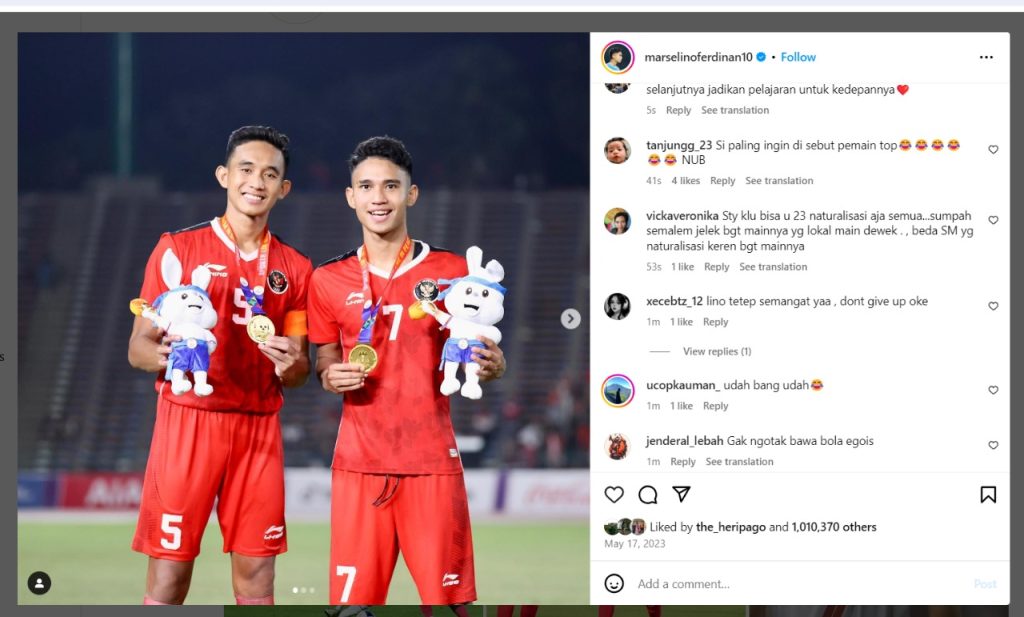View list of 1,010,370 others likes
Image resolution: width=1024 pixels, height=617 pixels.
(x=834, y=527)
